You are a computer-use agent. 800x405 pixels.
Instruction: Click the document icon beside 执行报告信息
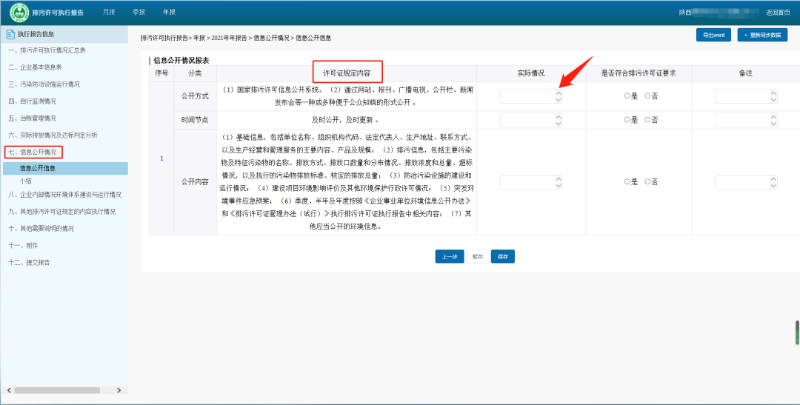point(9,34)
